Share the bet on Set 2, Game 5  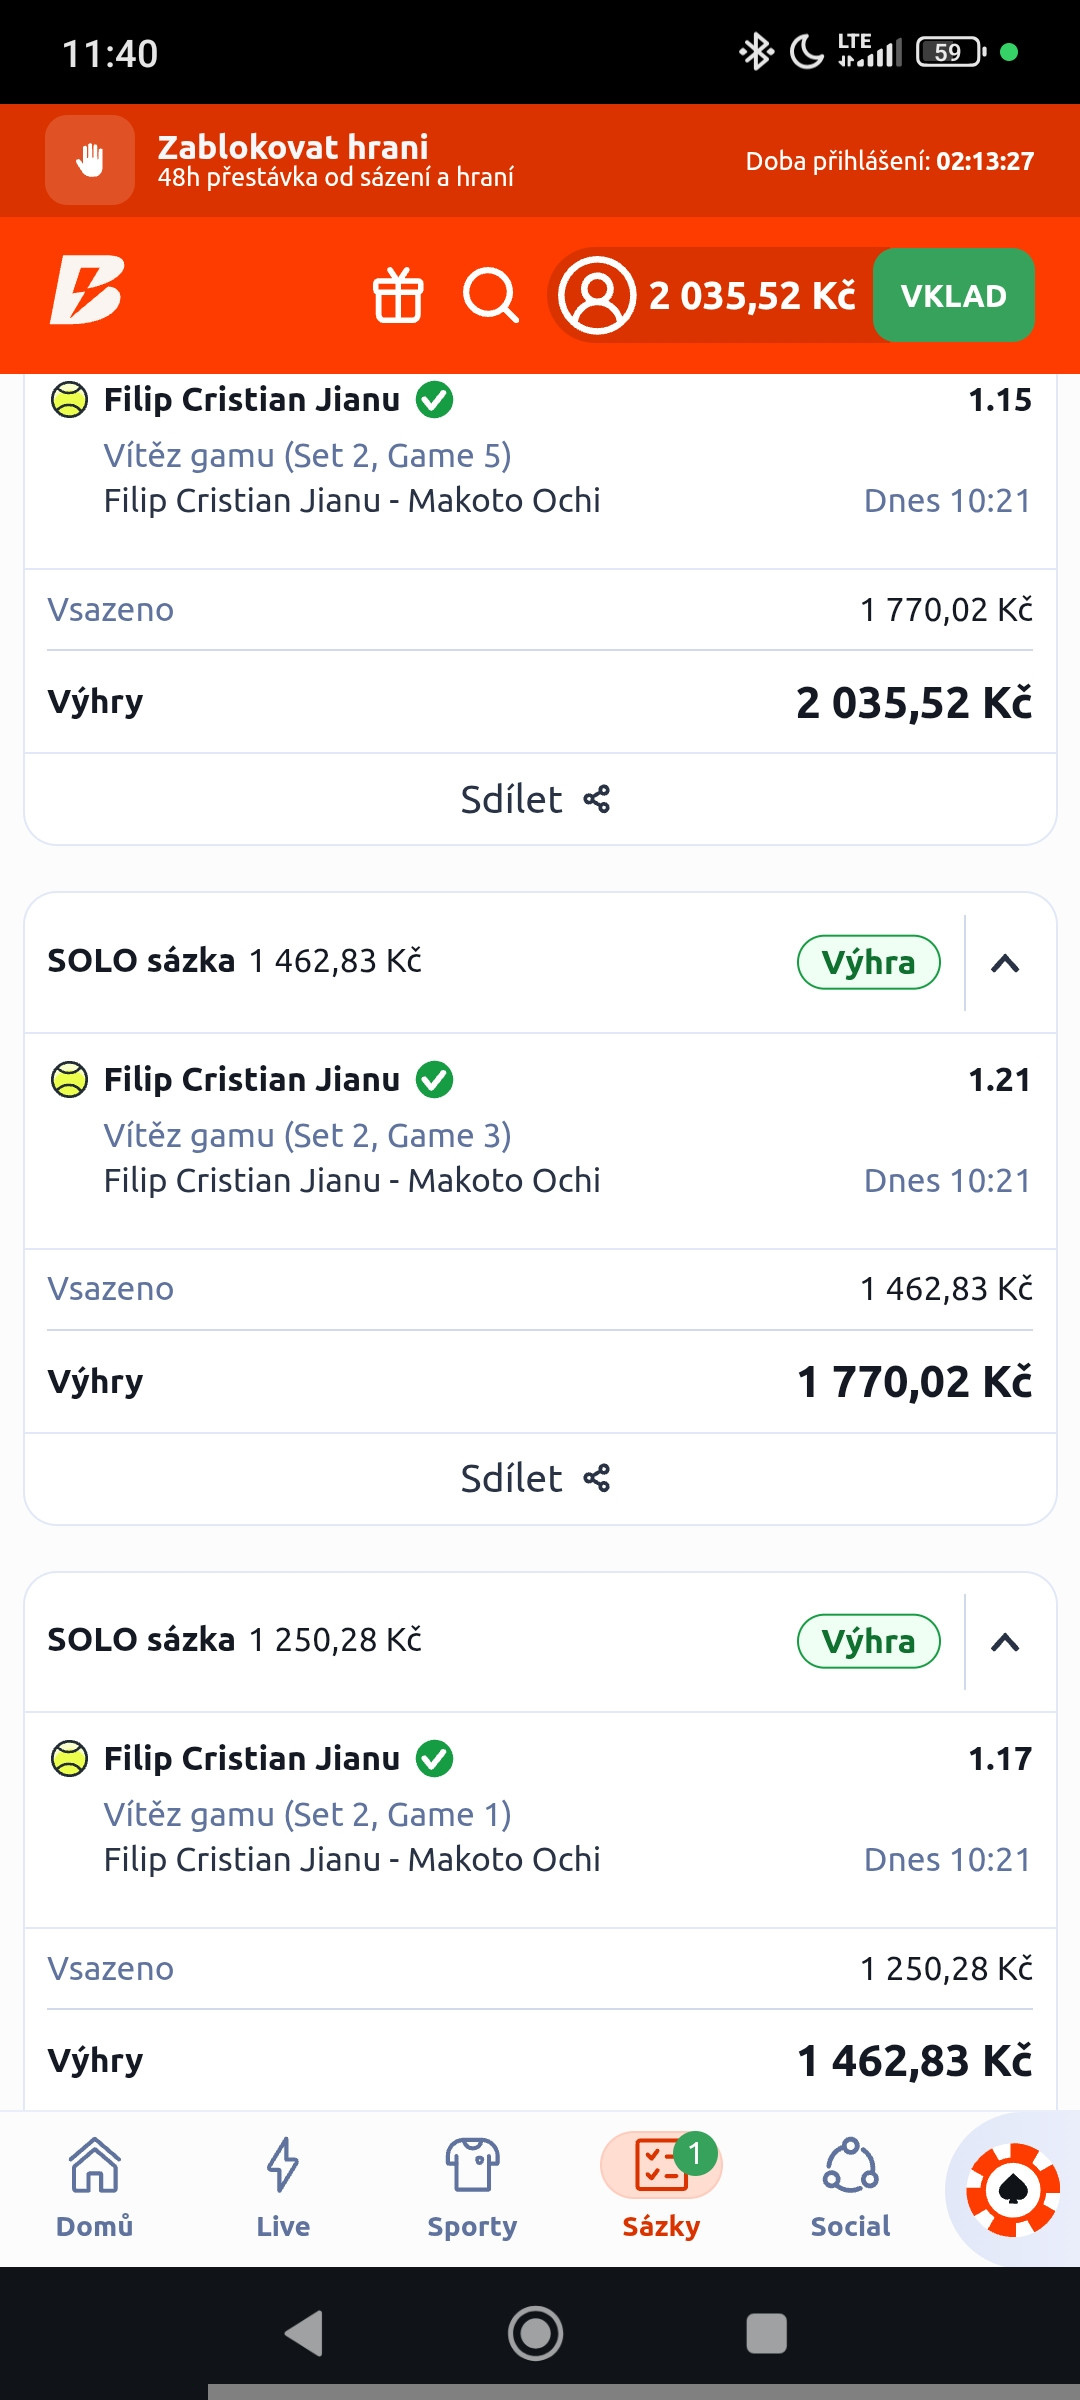coord(536,799)
